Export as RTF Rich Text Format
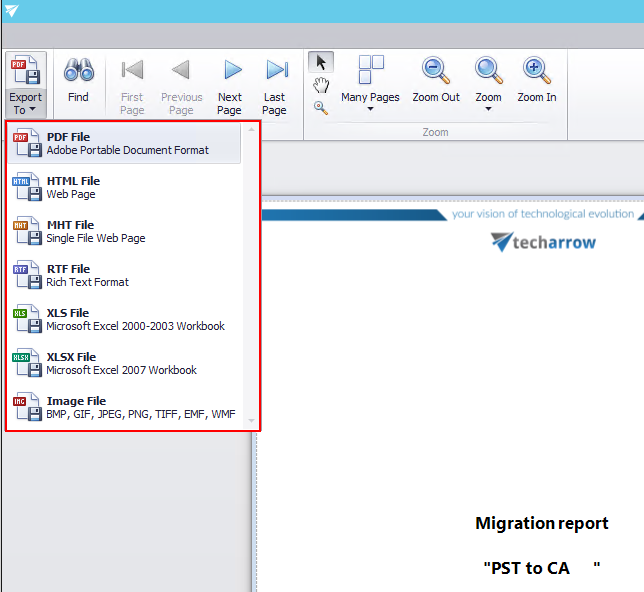Screen dimensions: 644x592 (x=125, y=275)
